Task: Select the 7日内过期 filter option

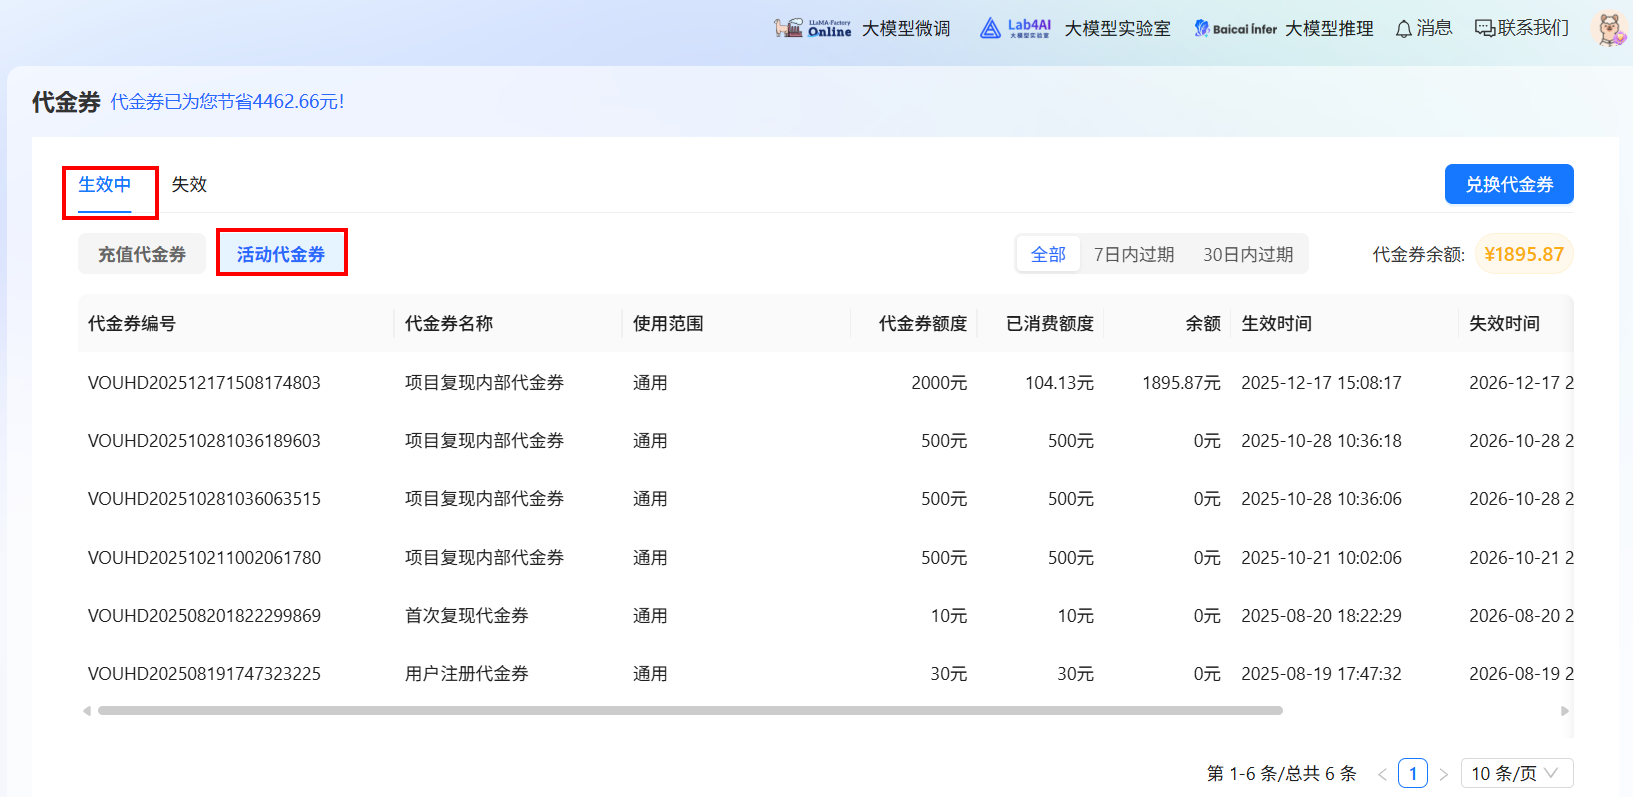Action: (1133, 255)
